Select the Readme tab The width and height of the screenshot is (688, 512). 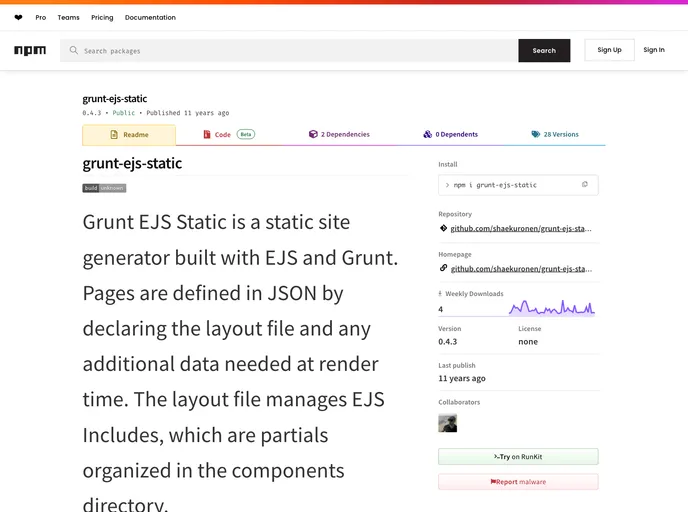click(129, 135)
